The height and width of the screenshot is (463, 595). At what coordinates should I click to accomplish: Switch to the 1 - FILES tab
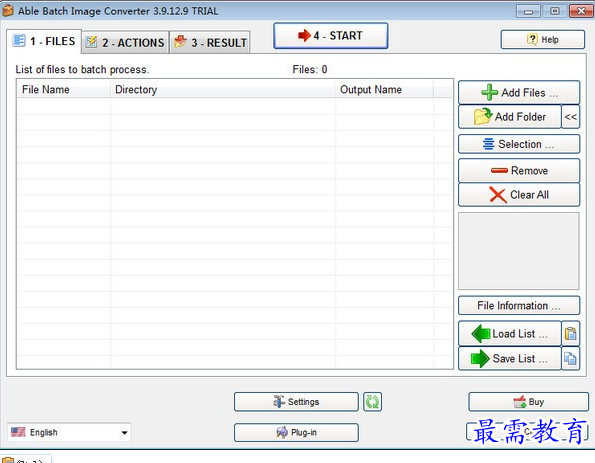44,41
